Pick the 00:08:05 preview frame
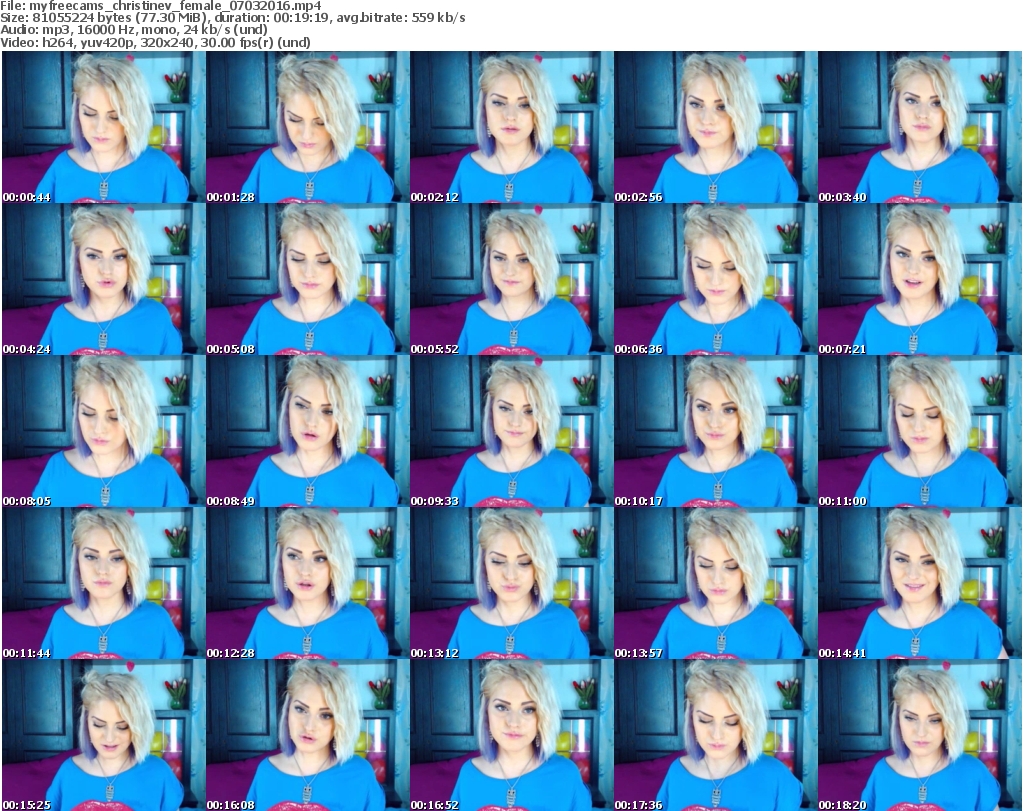This screenshot has width=1024, height=811. 103,432
